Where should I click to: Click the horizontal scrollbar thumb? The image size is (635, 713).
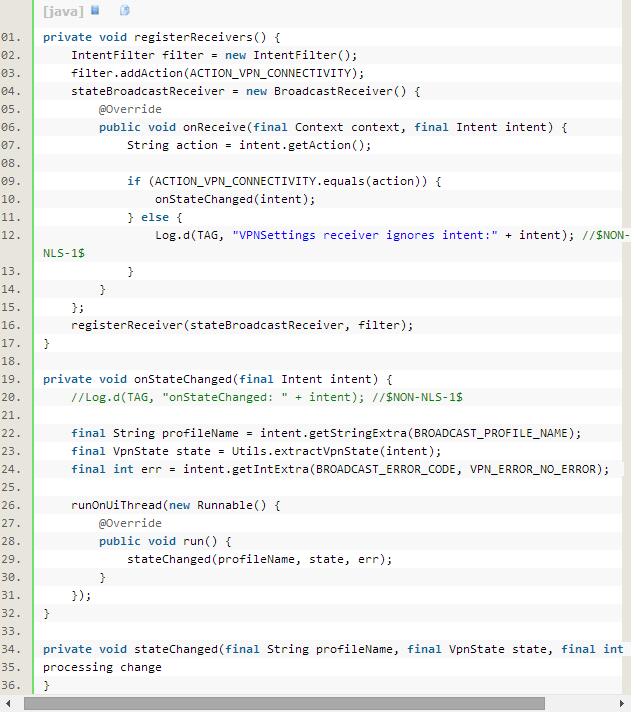284,703
